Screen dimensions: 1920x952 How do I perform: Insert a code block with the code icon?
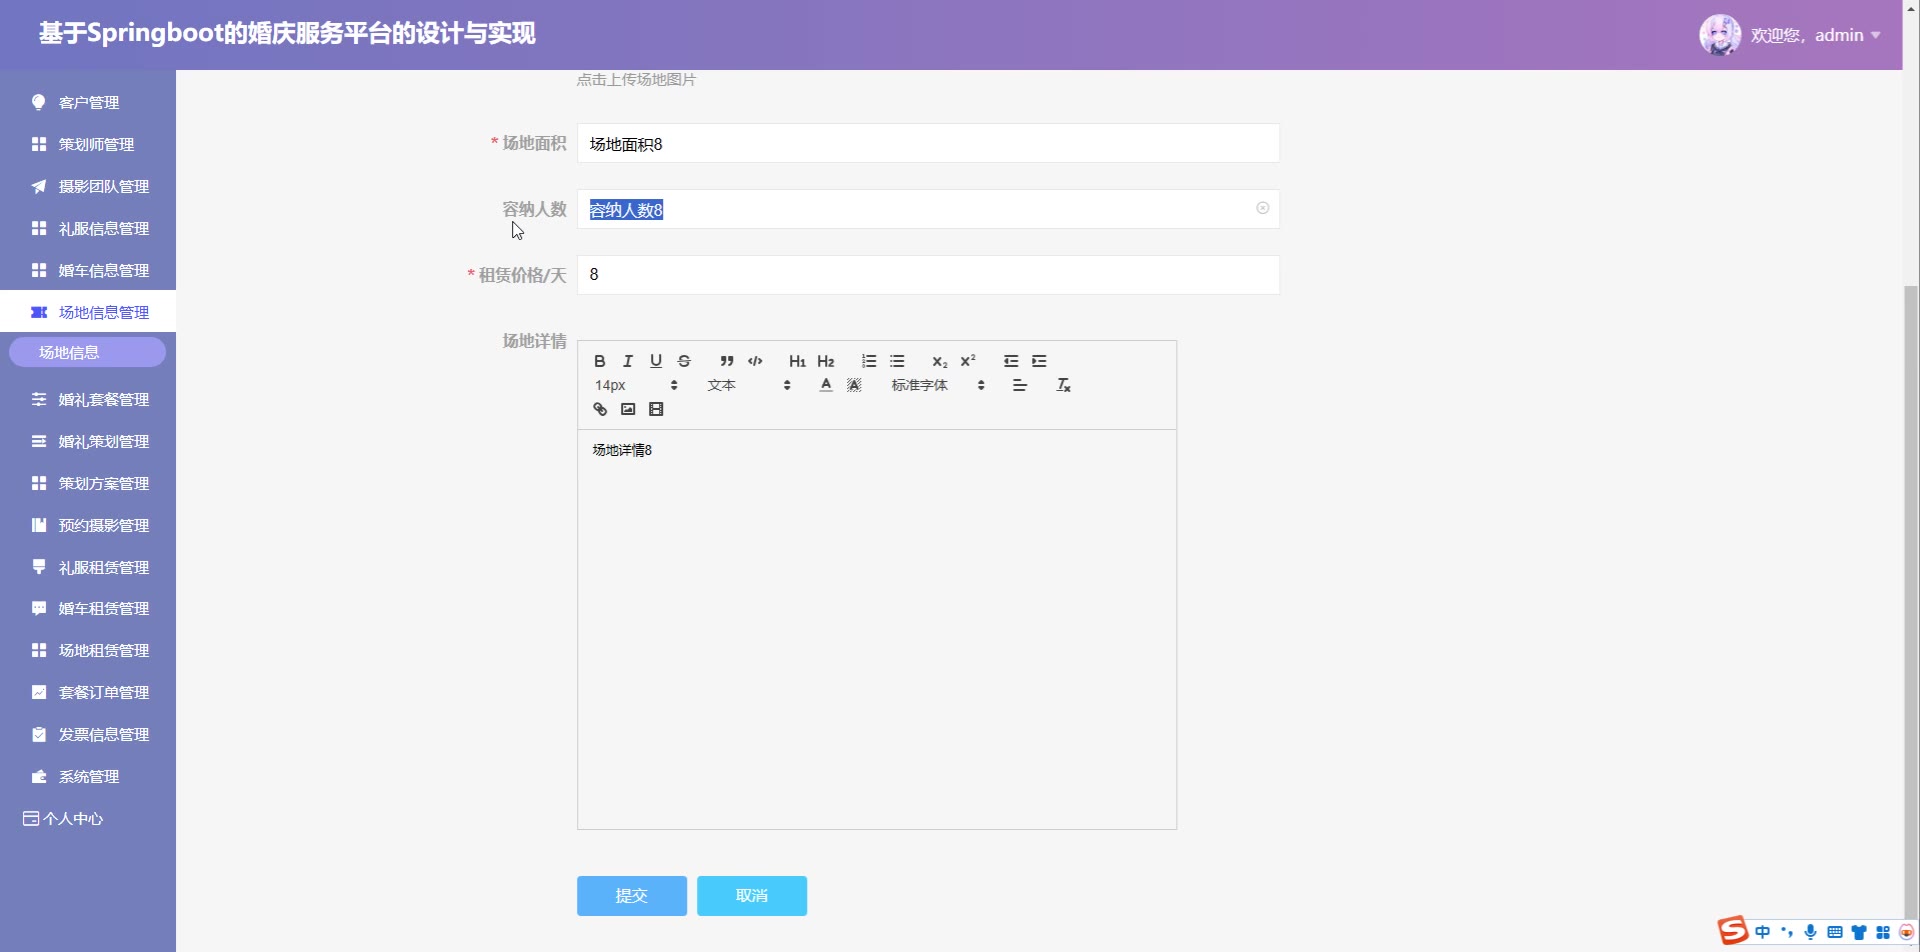coord(755,361)
